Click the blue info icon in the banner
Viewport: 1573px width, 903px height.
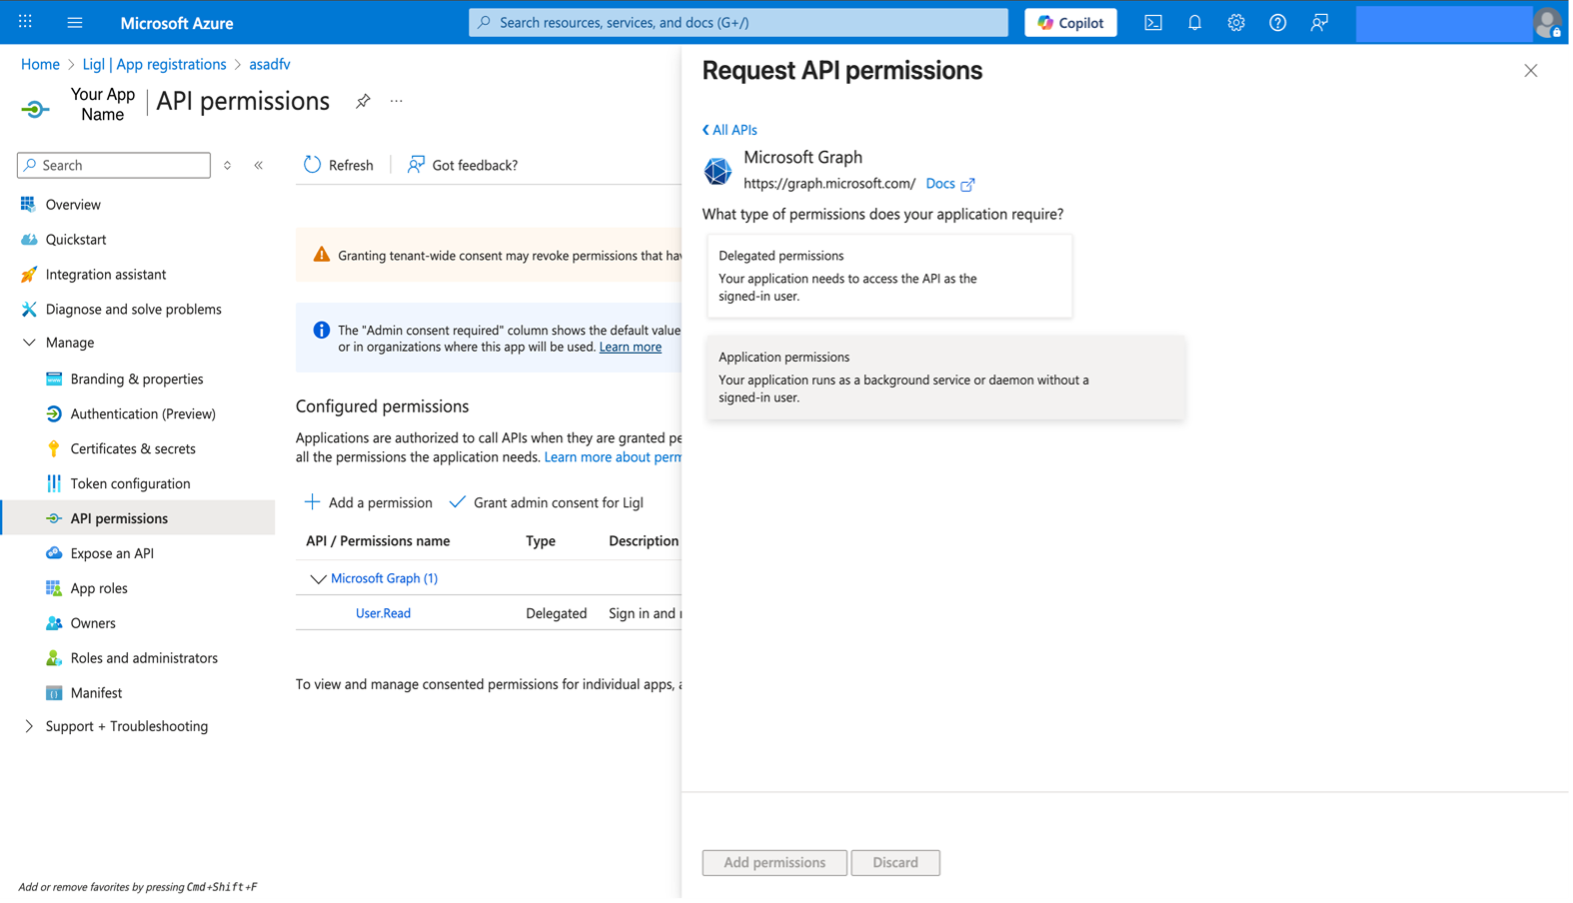click(322, 331)
